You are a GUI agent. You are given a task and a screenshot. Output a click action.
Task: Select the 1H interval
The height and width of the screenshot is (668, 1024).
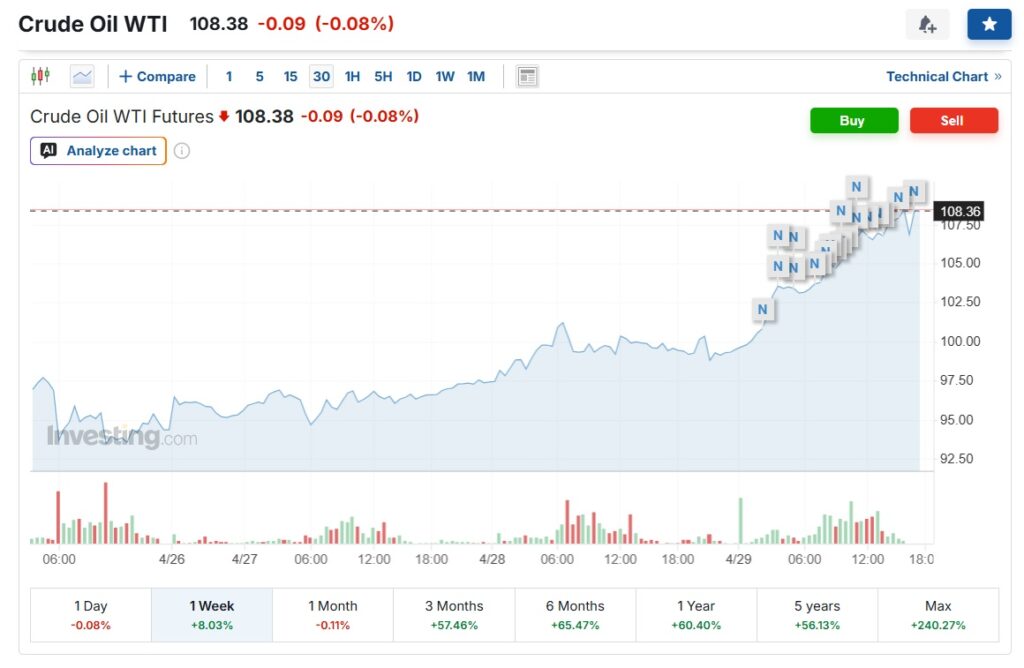352,76
